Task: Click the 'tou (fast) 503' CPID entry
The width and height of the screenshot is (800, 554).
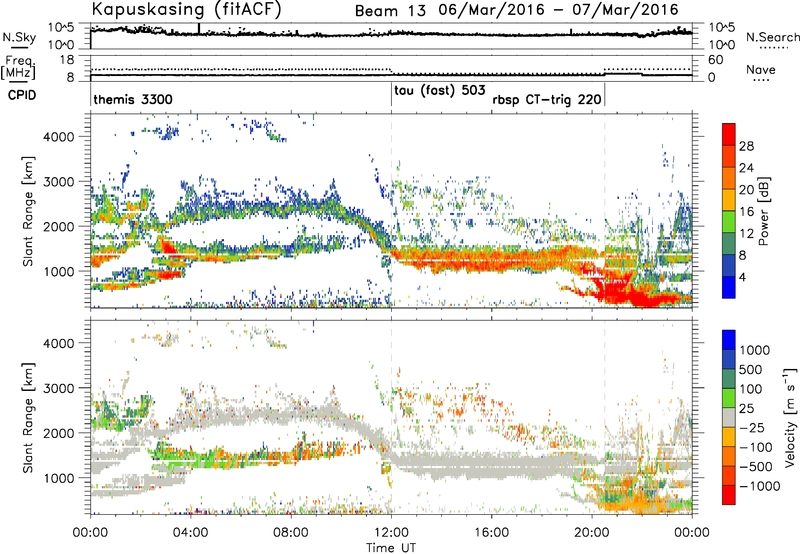Action: [439, 91]
